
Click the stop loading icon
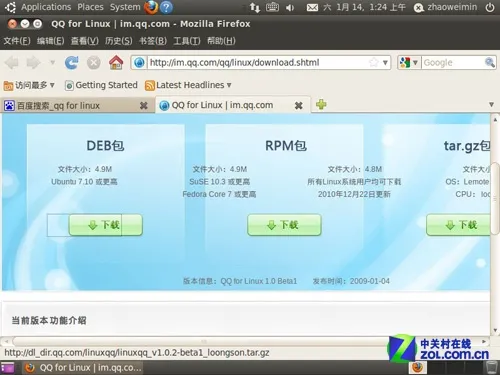(94, 63)
